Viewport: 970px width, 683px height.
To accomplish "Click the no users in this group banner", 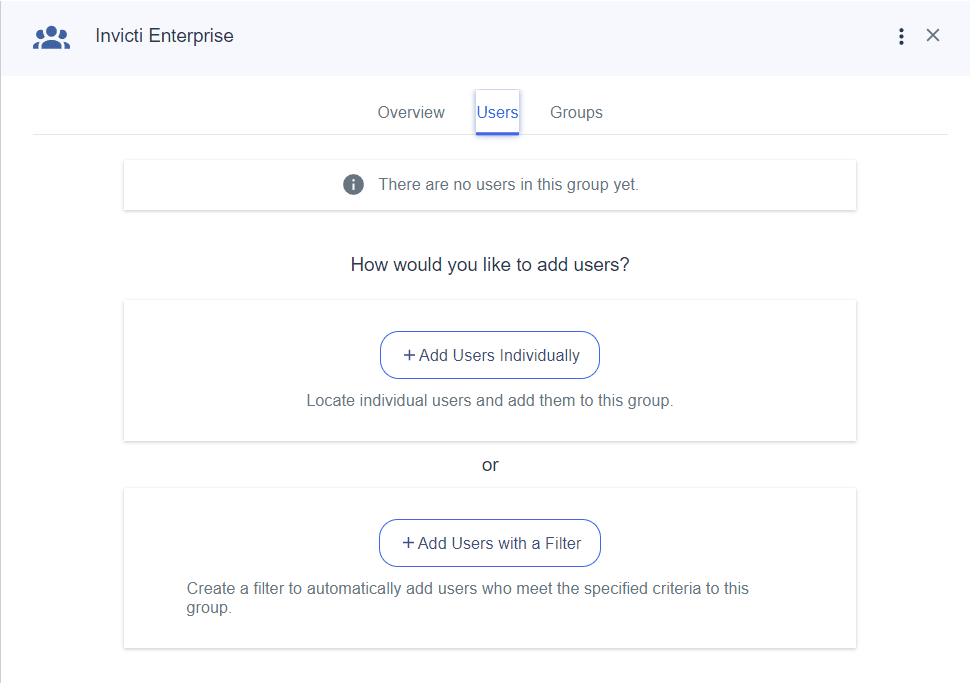I will click(x=489, y=184).
